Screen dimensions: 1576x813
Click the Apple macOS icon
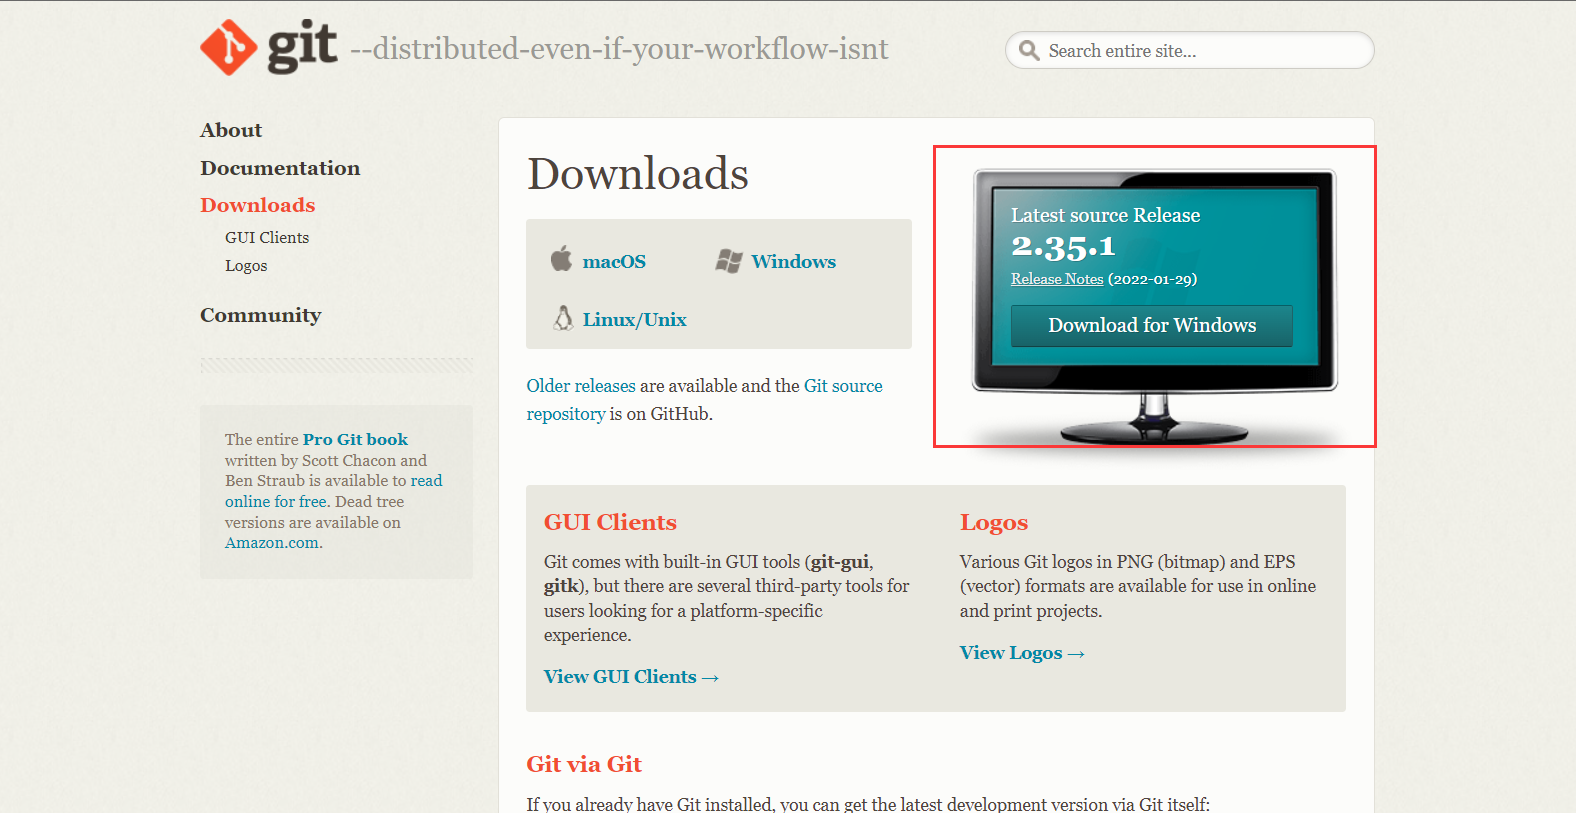561,259
